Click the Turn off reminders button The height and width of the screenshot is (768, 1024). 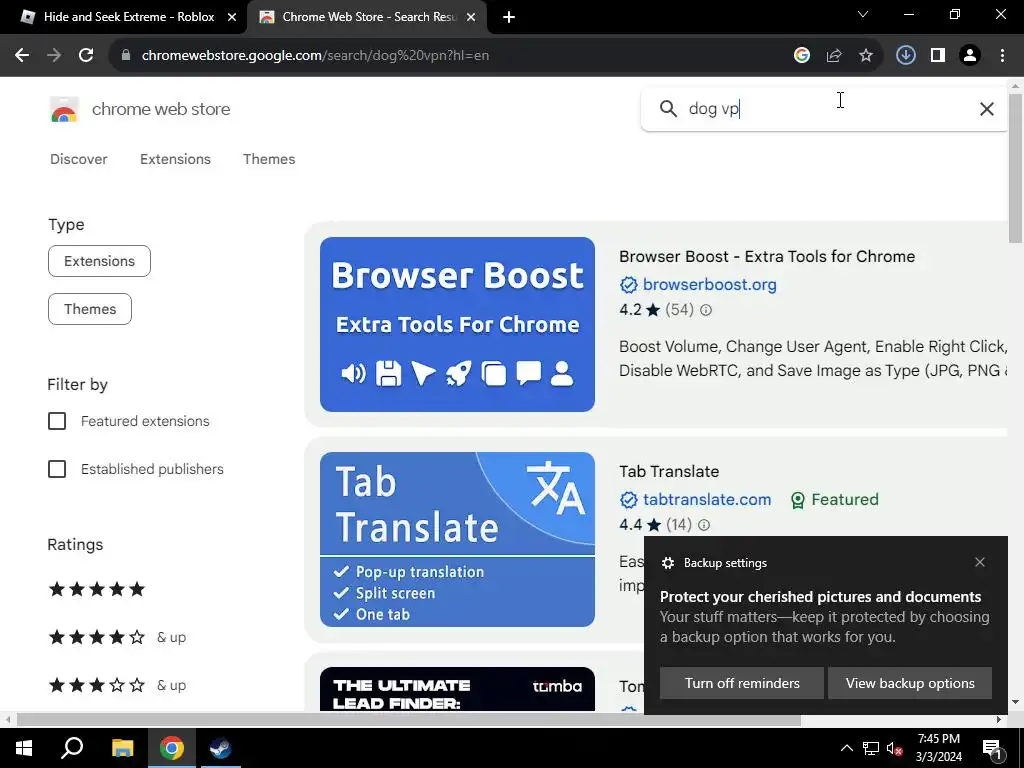pyautogui.click(x=742, y=683)
